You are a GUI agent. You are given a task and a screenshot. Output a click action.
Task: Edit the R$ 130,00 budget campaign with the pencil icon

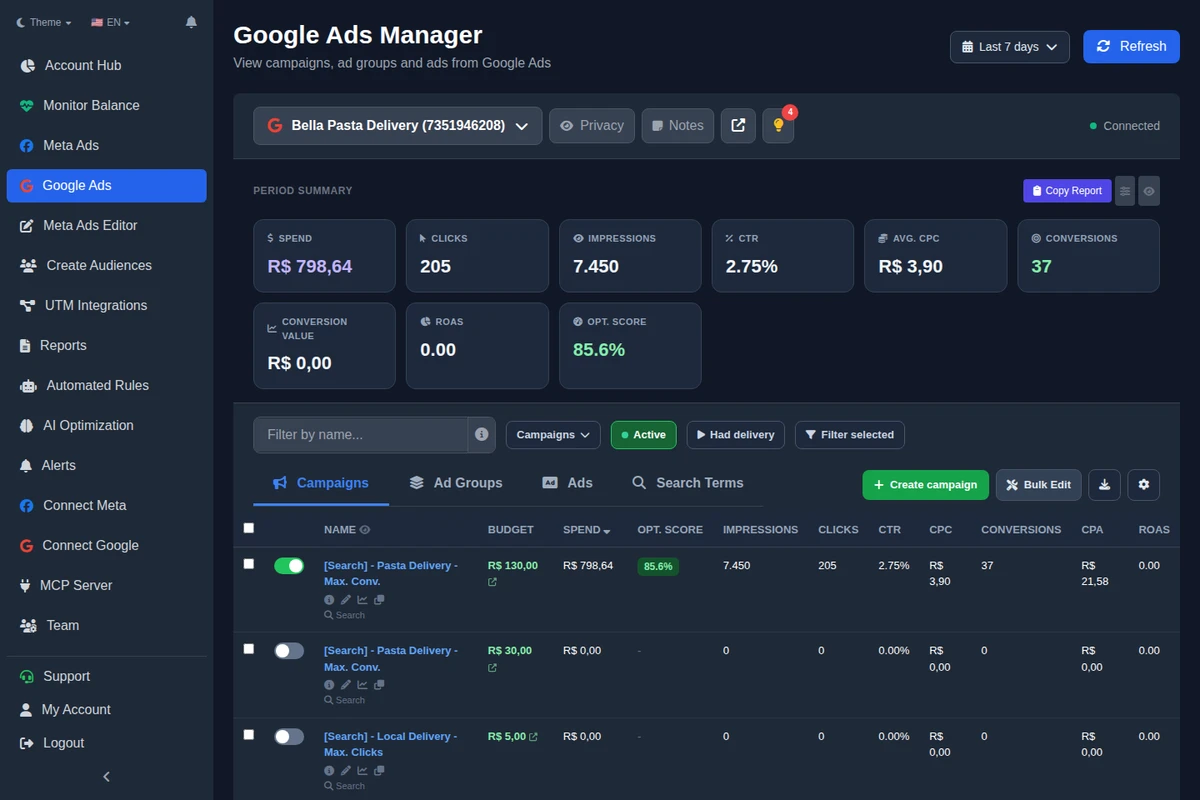346,600
